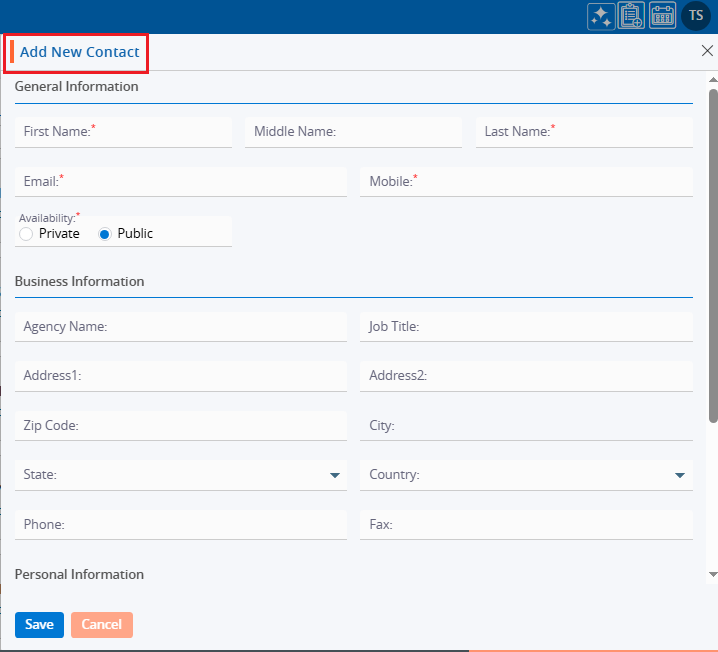Screen dimensions: 718x652
Task: Click the First Name field
Action: pyautogui.click(x=123, y=132)
